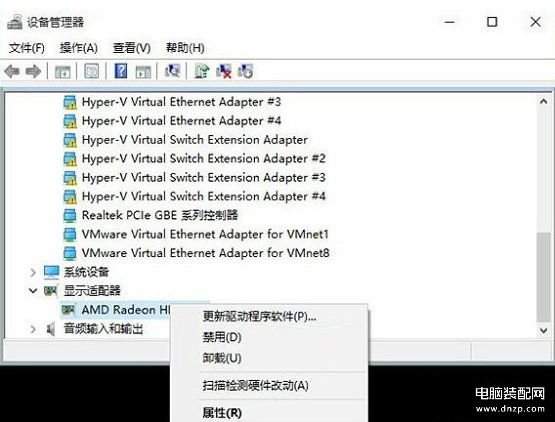Collapse the 显示适配器 tree node
Image resolution: width=555 pixels, height=422 pixels.
(x=33, y=291)
